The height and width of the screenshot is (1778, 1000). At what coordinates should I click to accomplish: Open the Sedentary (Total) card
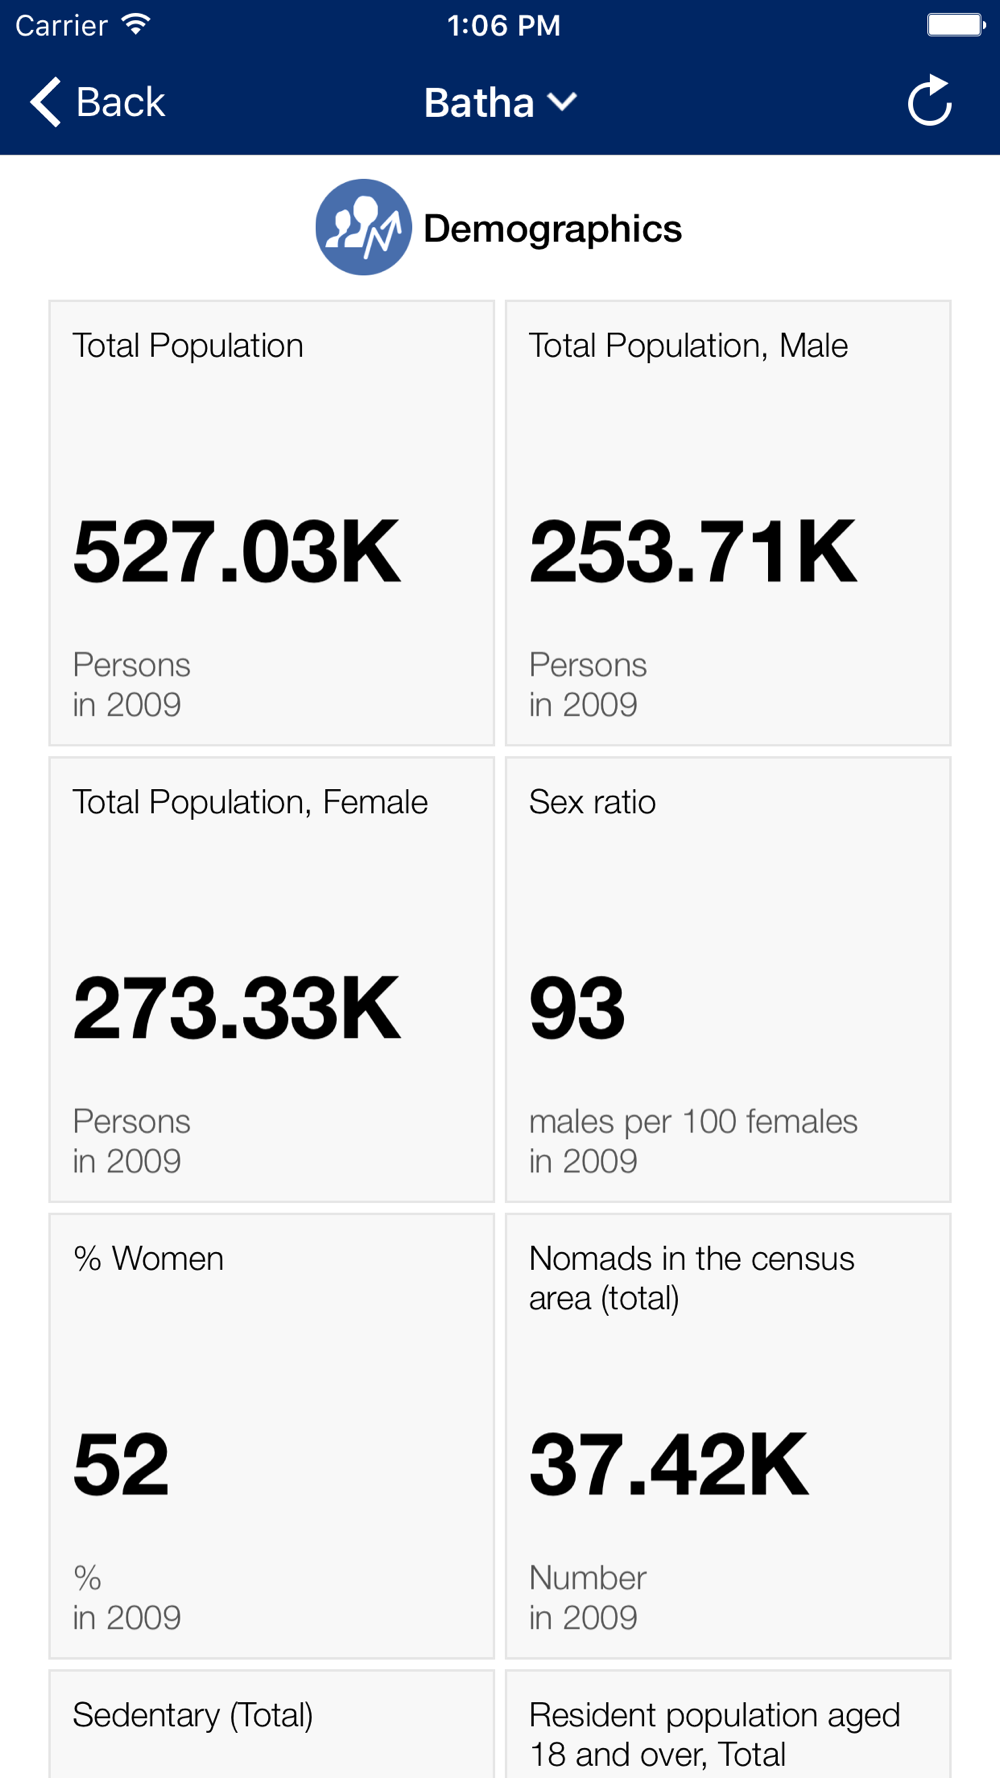pos(272,1724)
